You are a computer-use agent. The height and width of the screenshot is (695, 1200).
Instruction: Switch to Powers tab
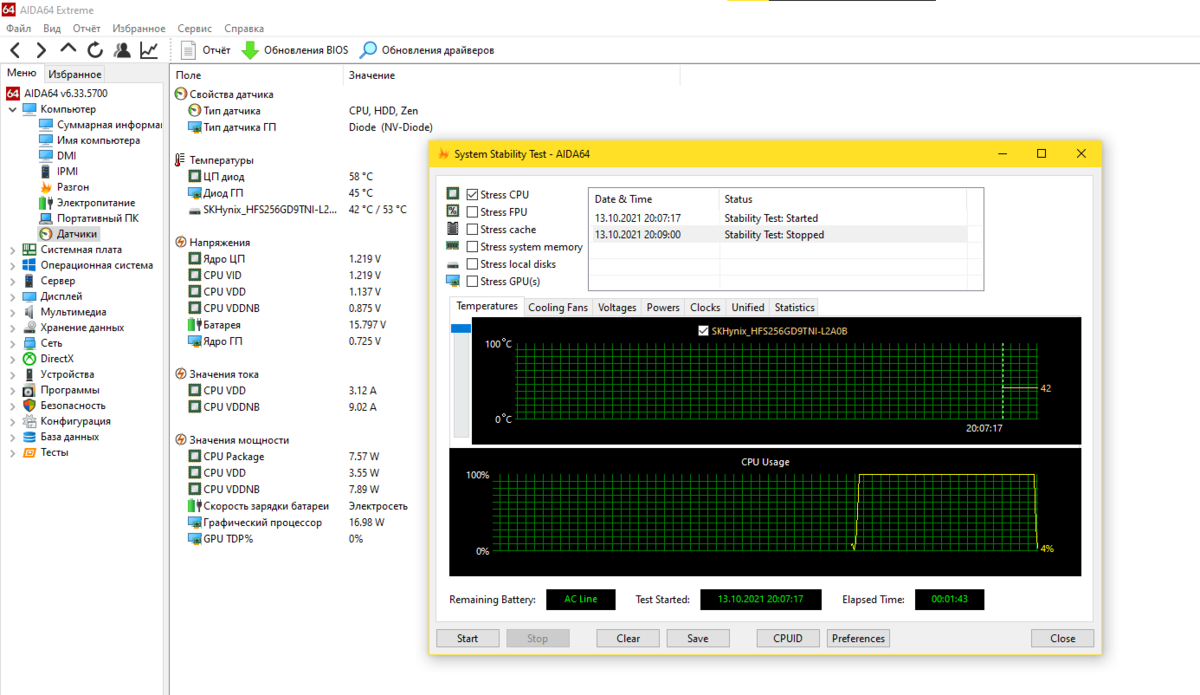tap(663, 307)
